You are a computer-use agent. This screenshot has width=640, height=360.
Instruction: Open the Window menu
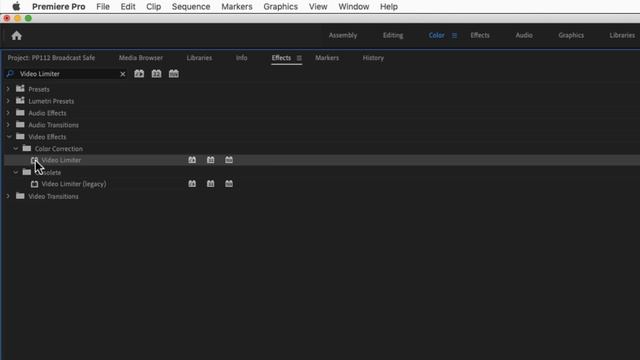(354, 7)
